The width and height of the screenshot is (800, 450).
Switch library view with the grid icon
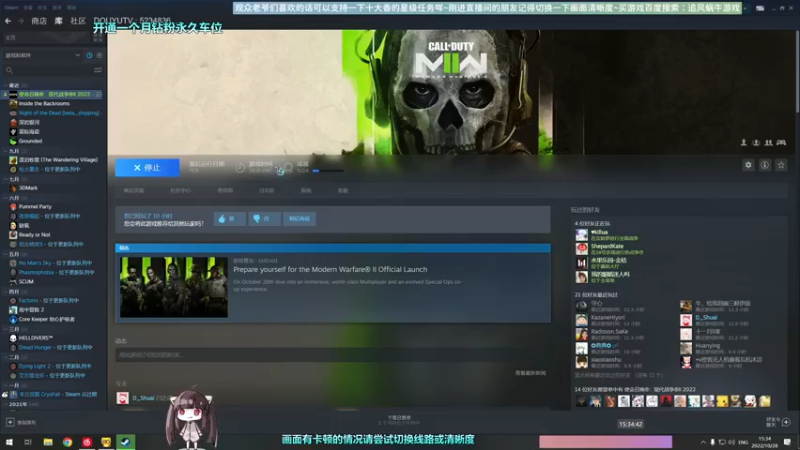point(98,38)
